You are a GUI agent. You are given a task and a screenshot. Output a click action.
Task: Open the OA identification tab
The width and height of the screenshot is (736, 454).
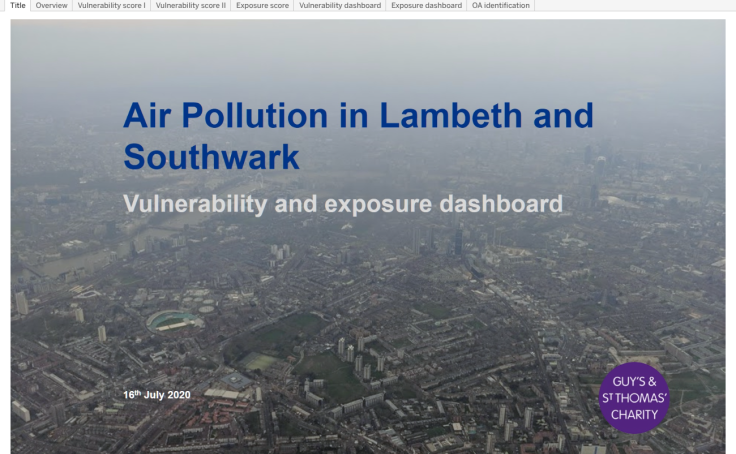pos(501,6)
